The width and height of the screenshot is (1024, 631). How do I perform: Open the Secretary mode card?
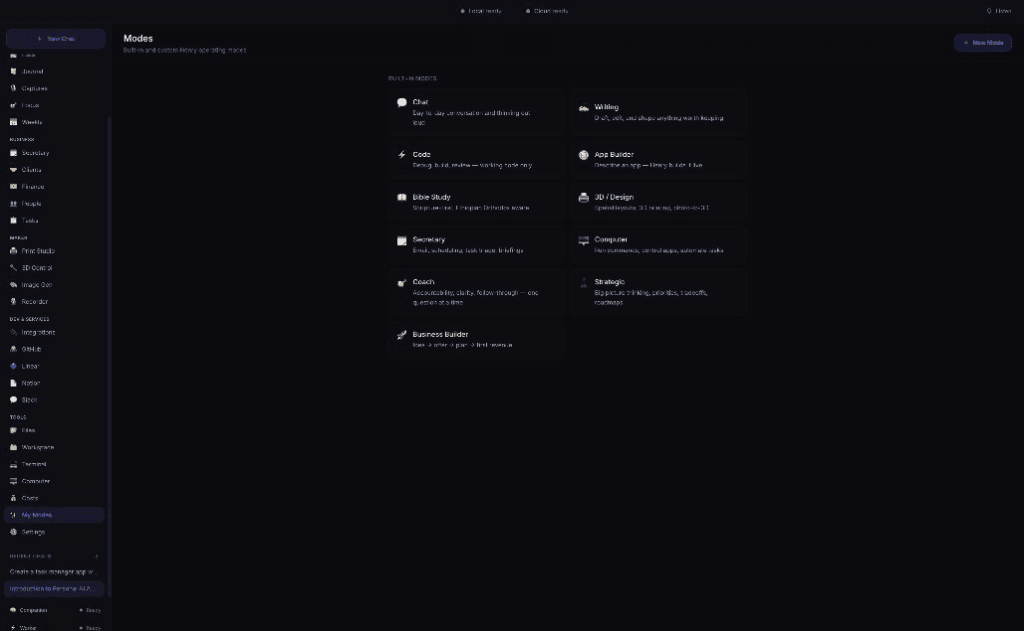476,244
